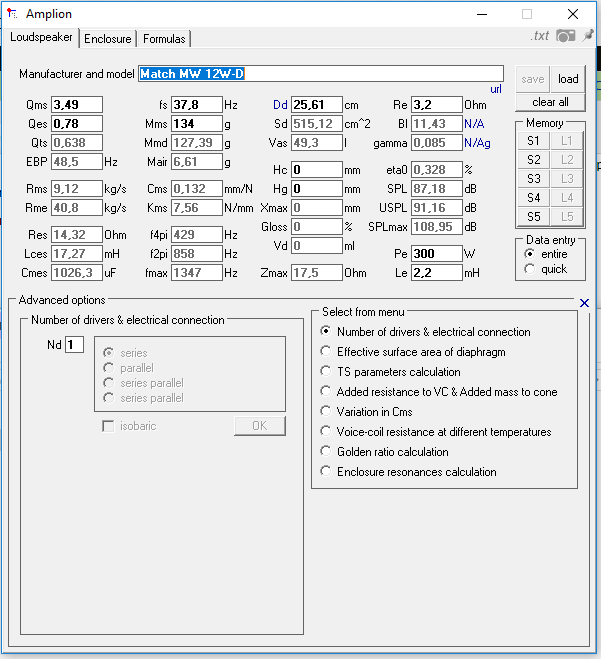Viewport: 601px width, 659px height.
Task: Click the clear all button
Action: click(x=550, y=102)
